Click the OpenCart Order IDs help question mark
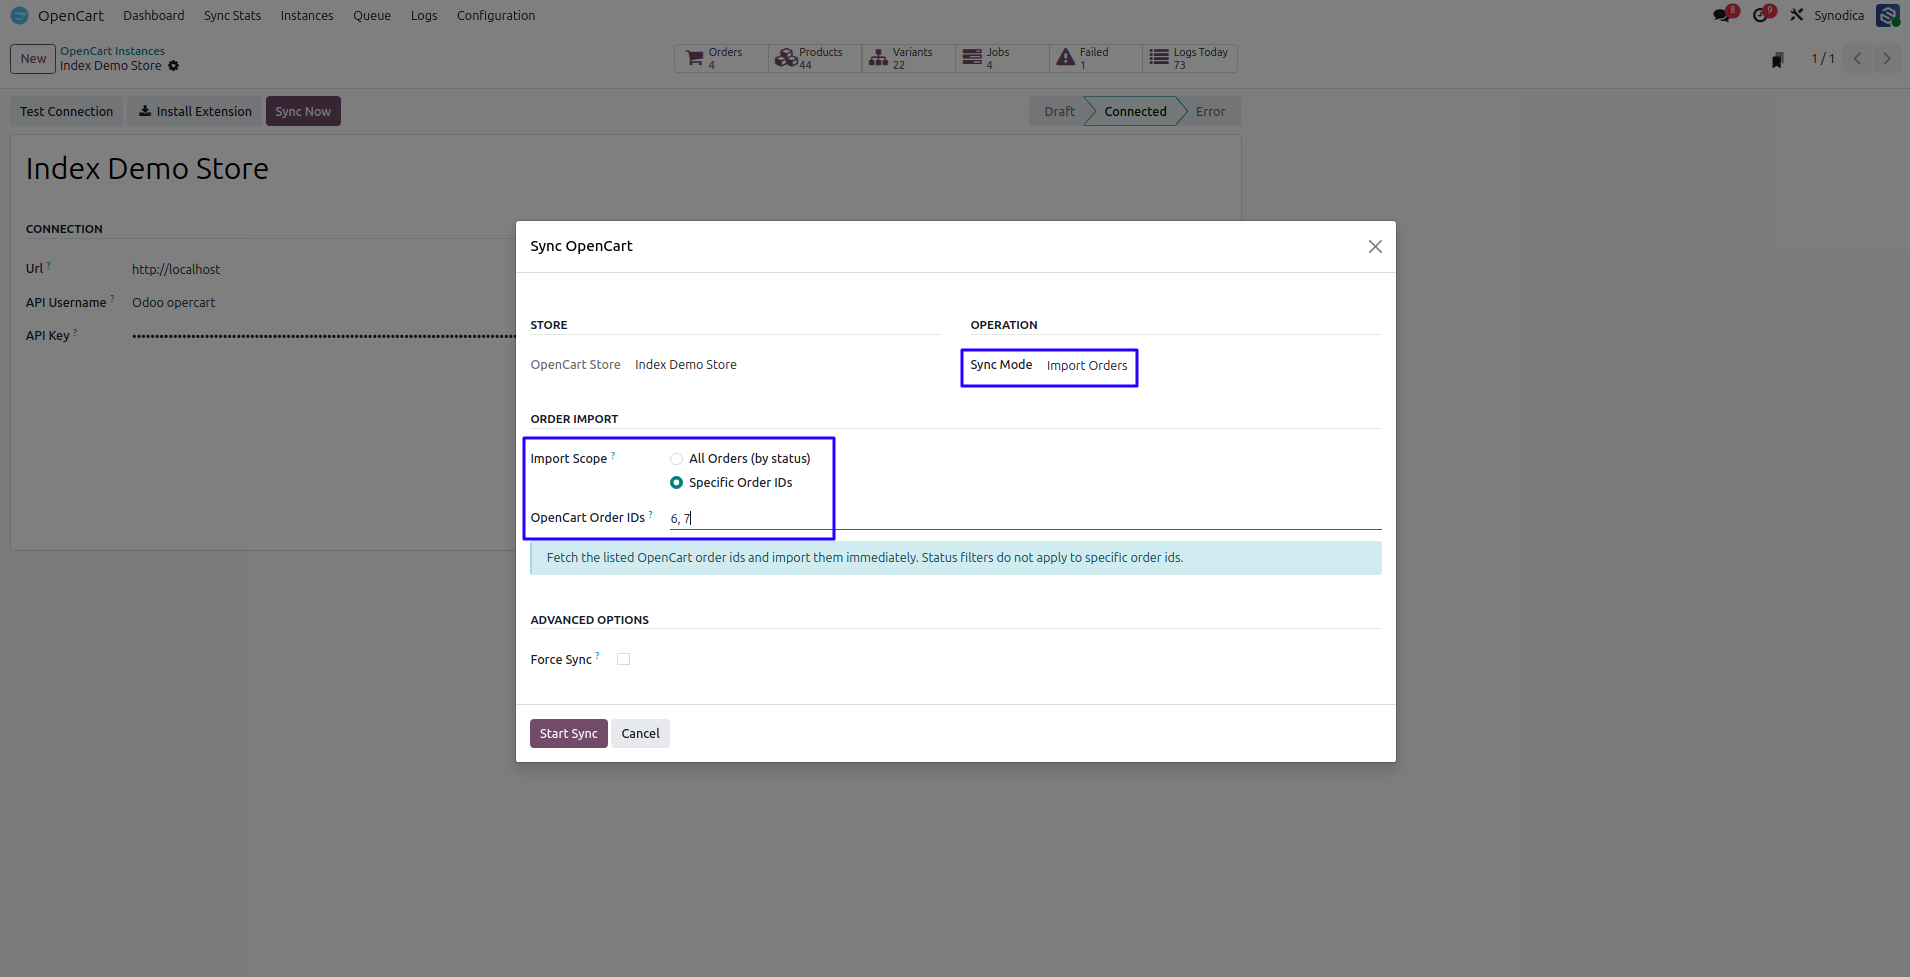 (651, 514)
